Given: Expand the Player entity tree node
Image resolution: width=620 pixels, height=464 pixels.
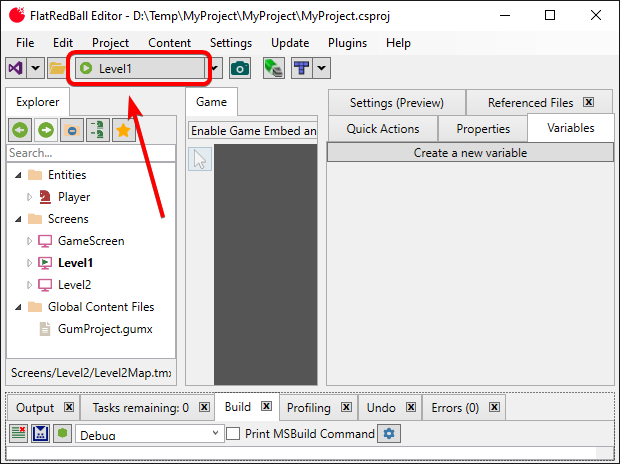Looking at the screenshot, I should point(30,197).
